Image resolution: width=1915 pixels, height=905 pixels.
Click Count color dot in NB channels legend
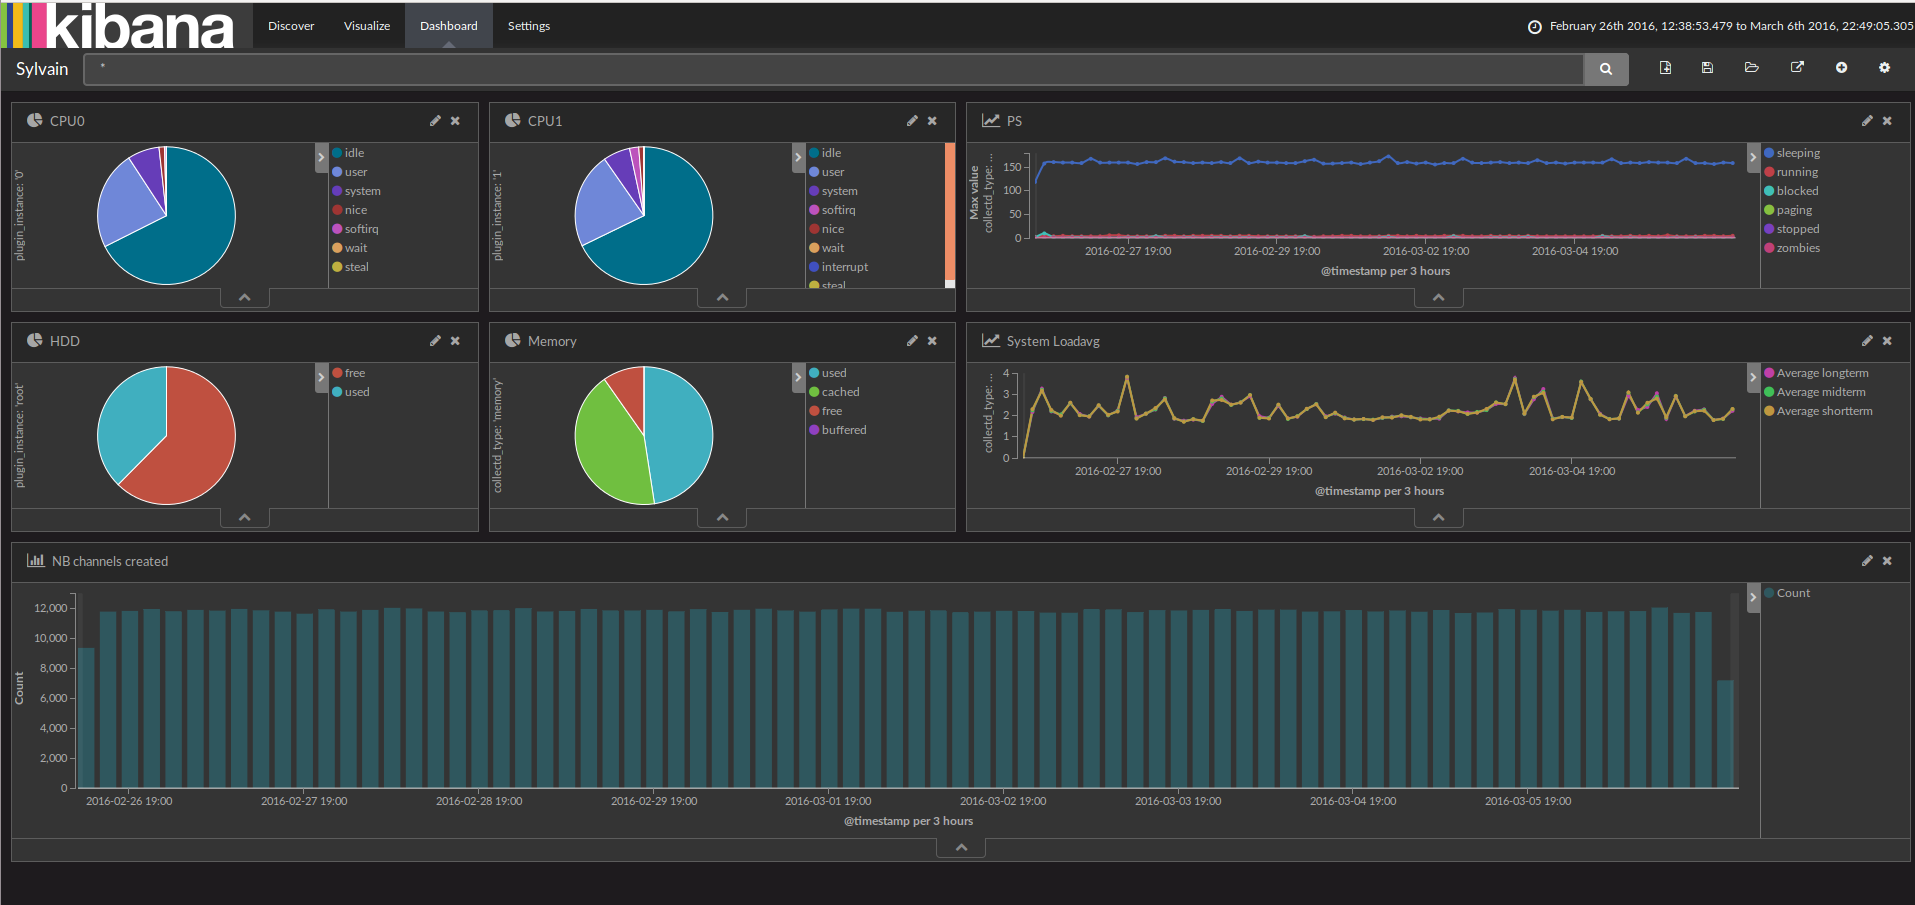point(1769,593)
